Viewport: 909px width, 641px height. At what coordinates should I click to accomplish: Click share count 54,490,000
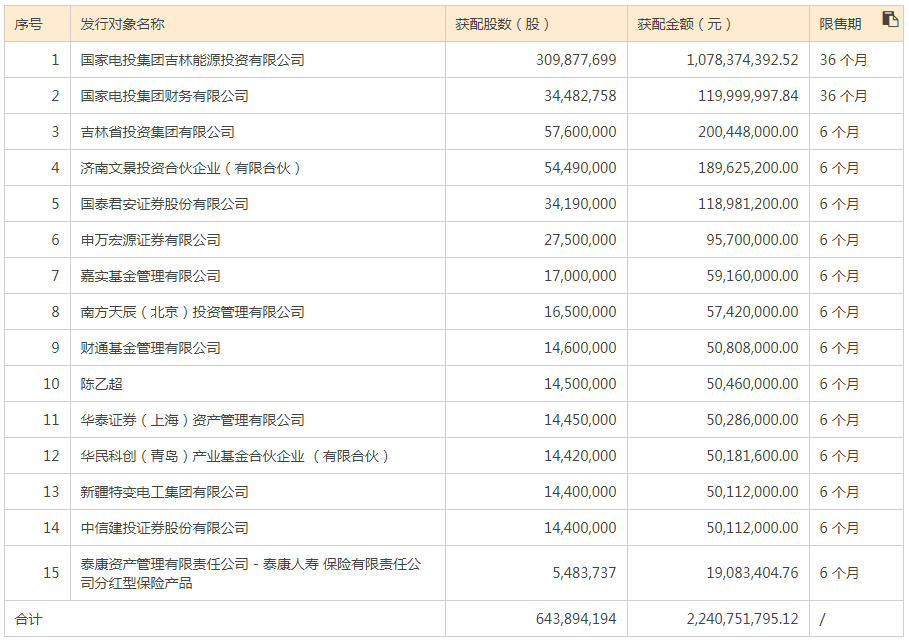point(580,168)
